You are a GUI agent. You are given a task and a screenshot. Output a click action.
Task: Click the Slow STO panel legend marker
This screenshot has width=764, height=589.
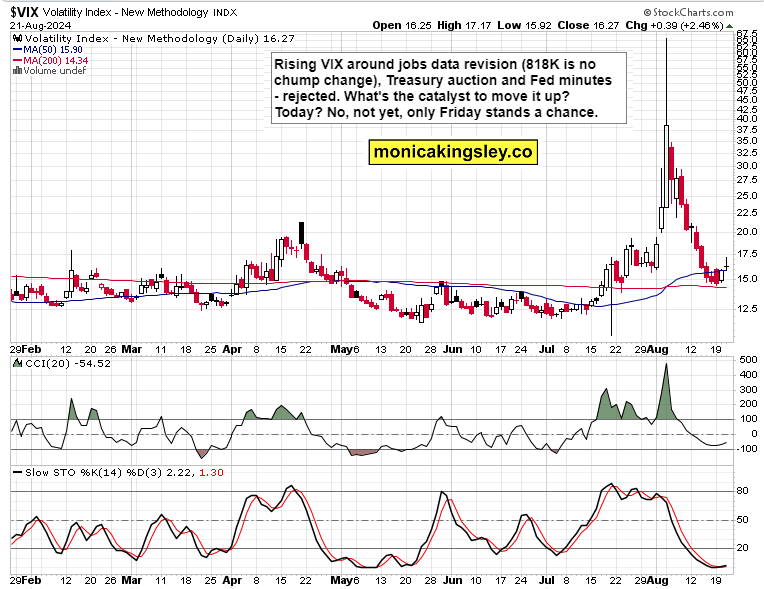15,471
